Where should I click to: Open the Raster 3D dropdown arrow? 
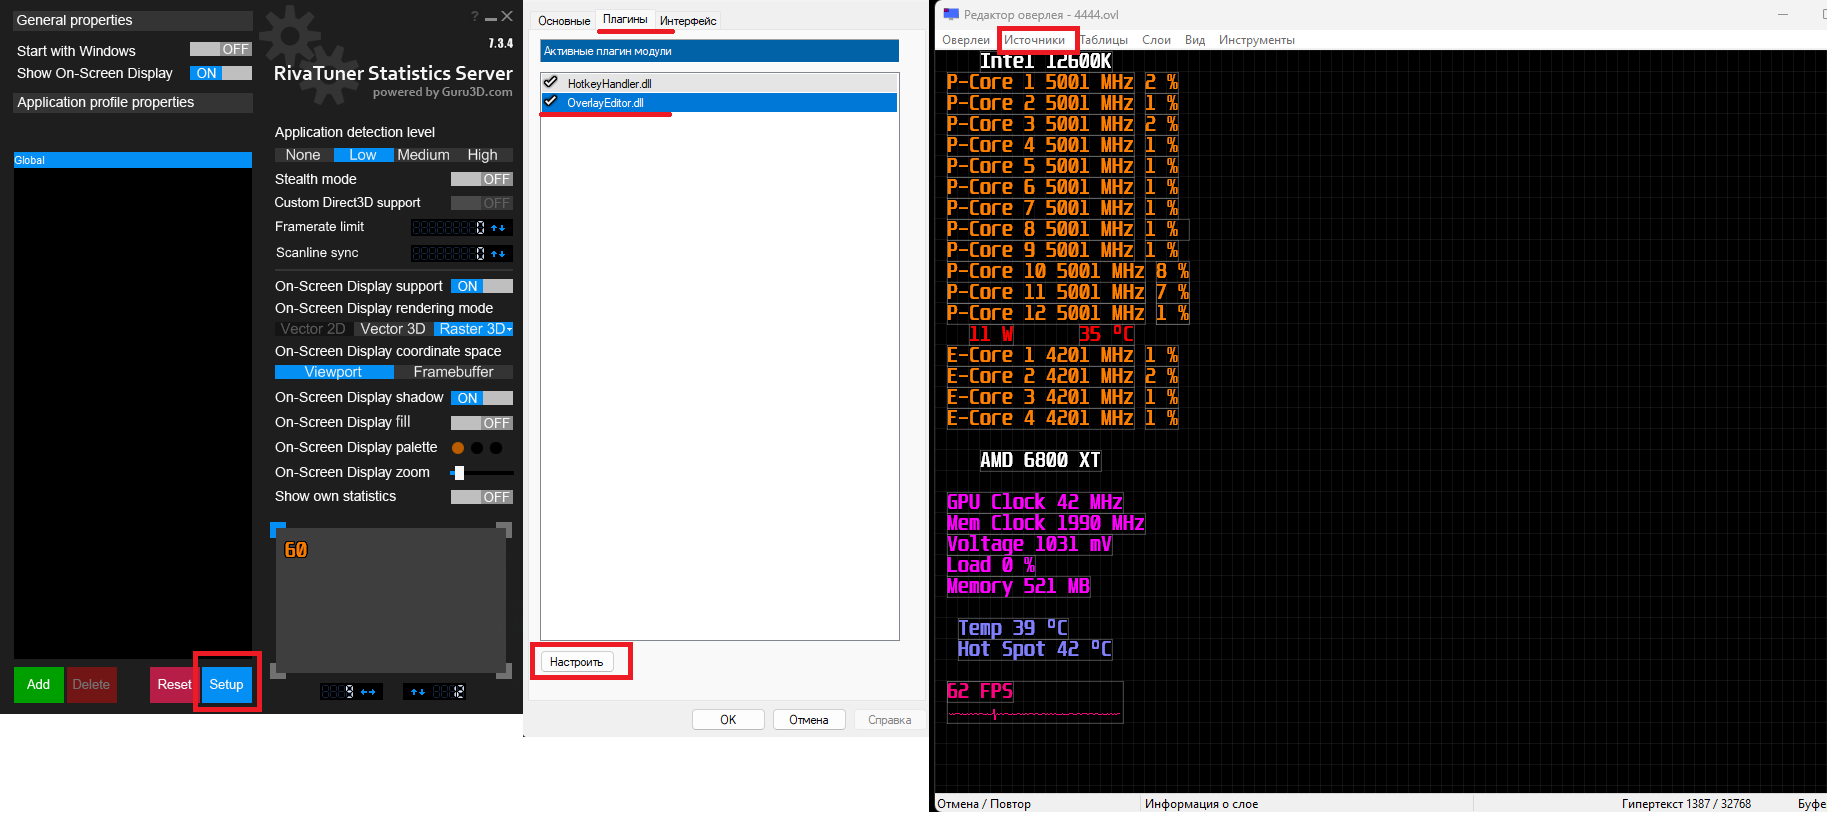[x=509, y=329]
